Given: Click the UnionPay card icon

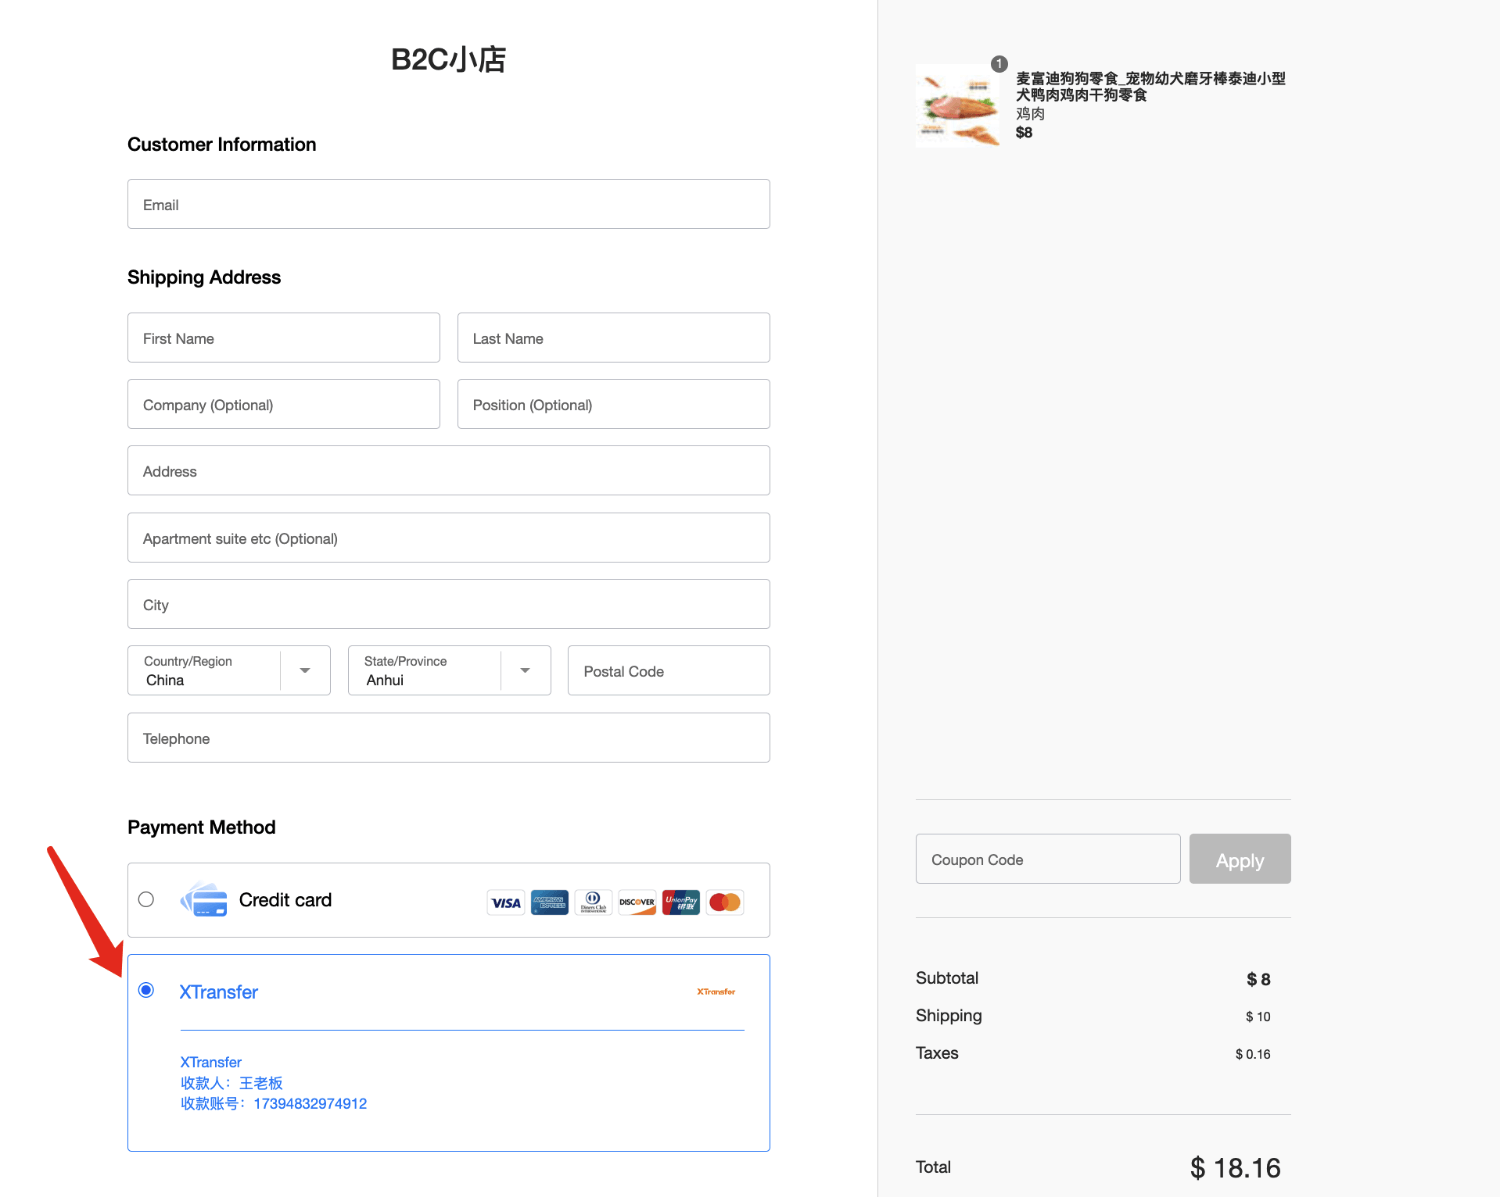Looking at the screenshot, I should tap(681, 902).
